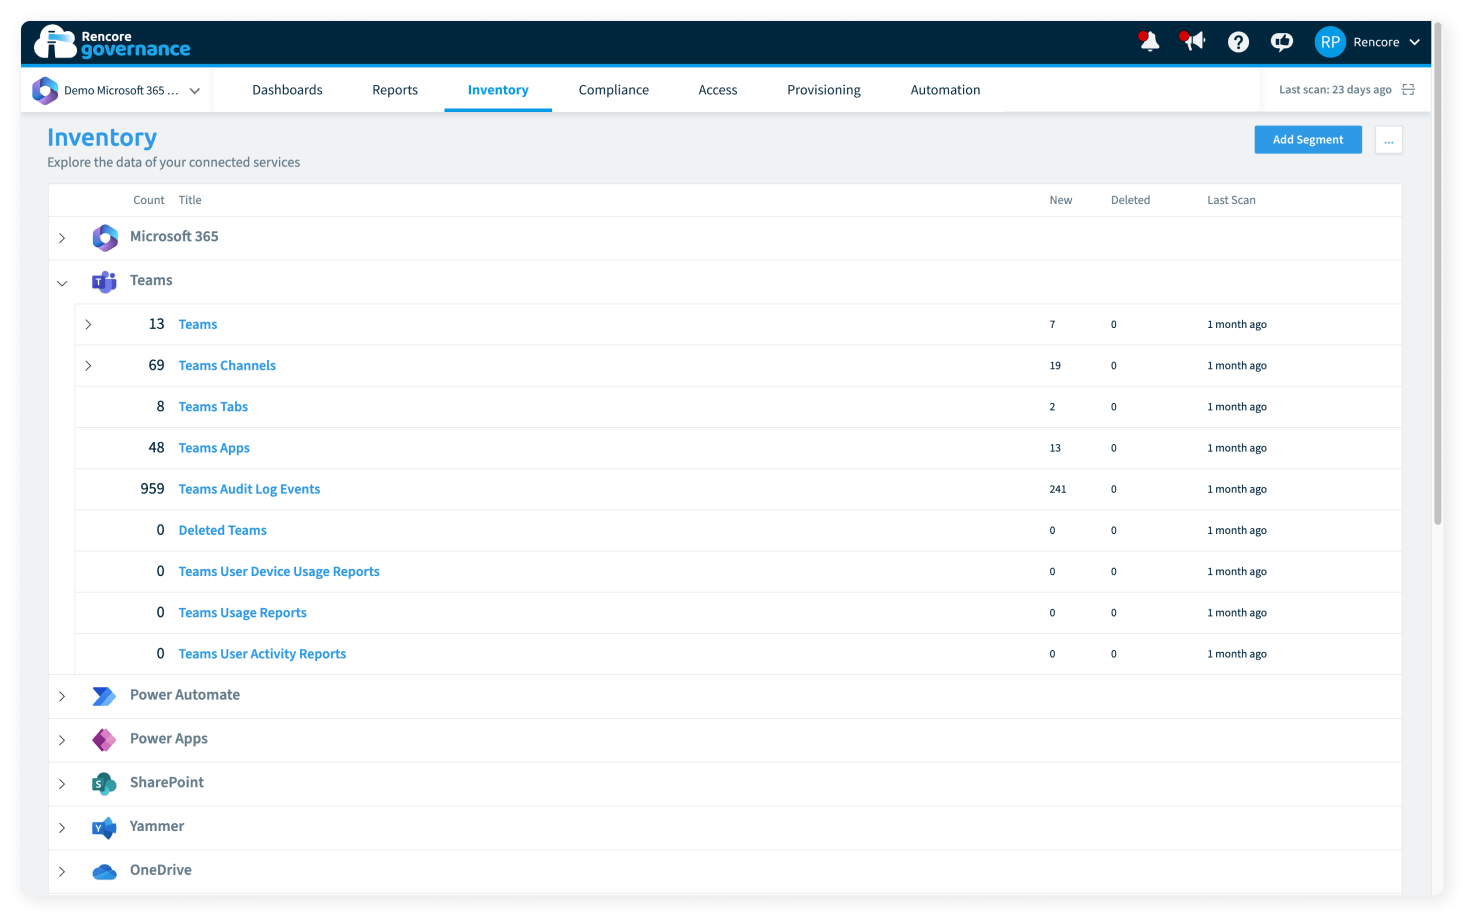The width and height of the screenshot is (1464, 916).
Task: Click the Power Automate section title
Action: point(185,695)
